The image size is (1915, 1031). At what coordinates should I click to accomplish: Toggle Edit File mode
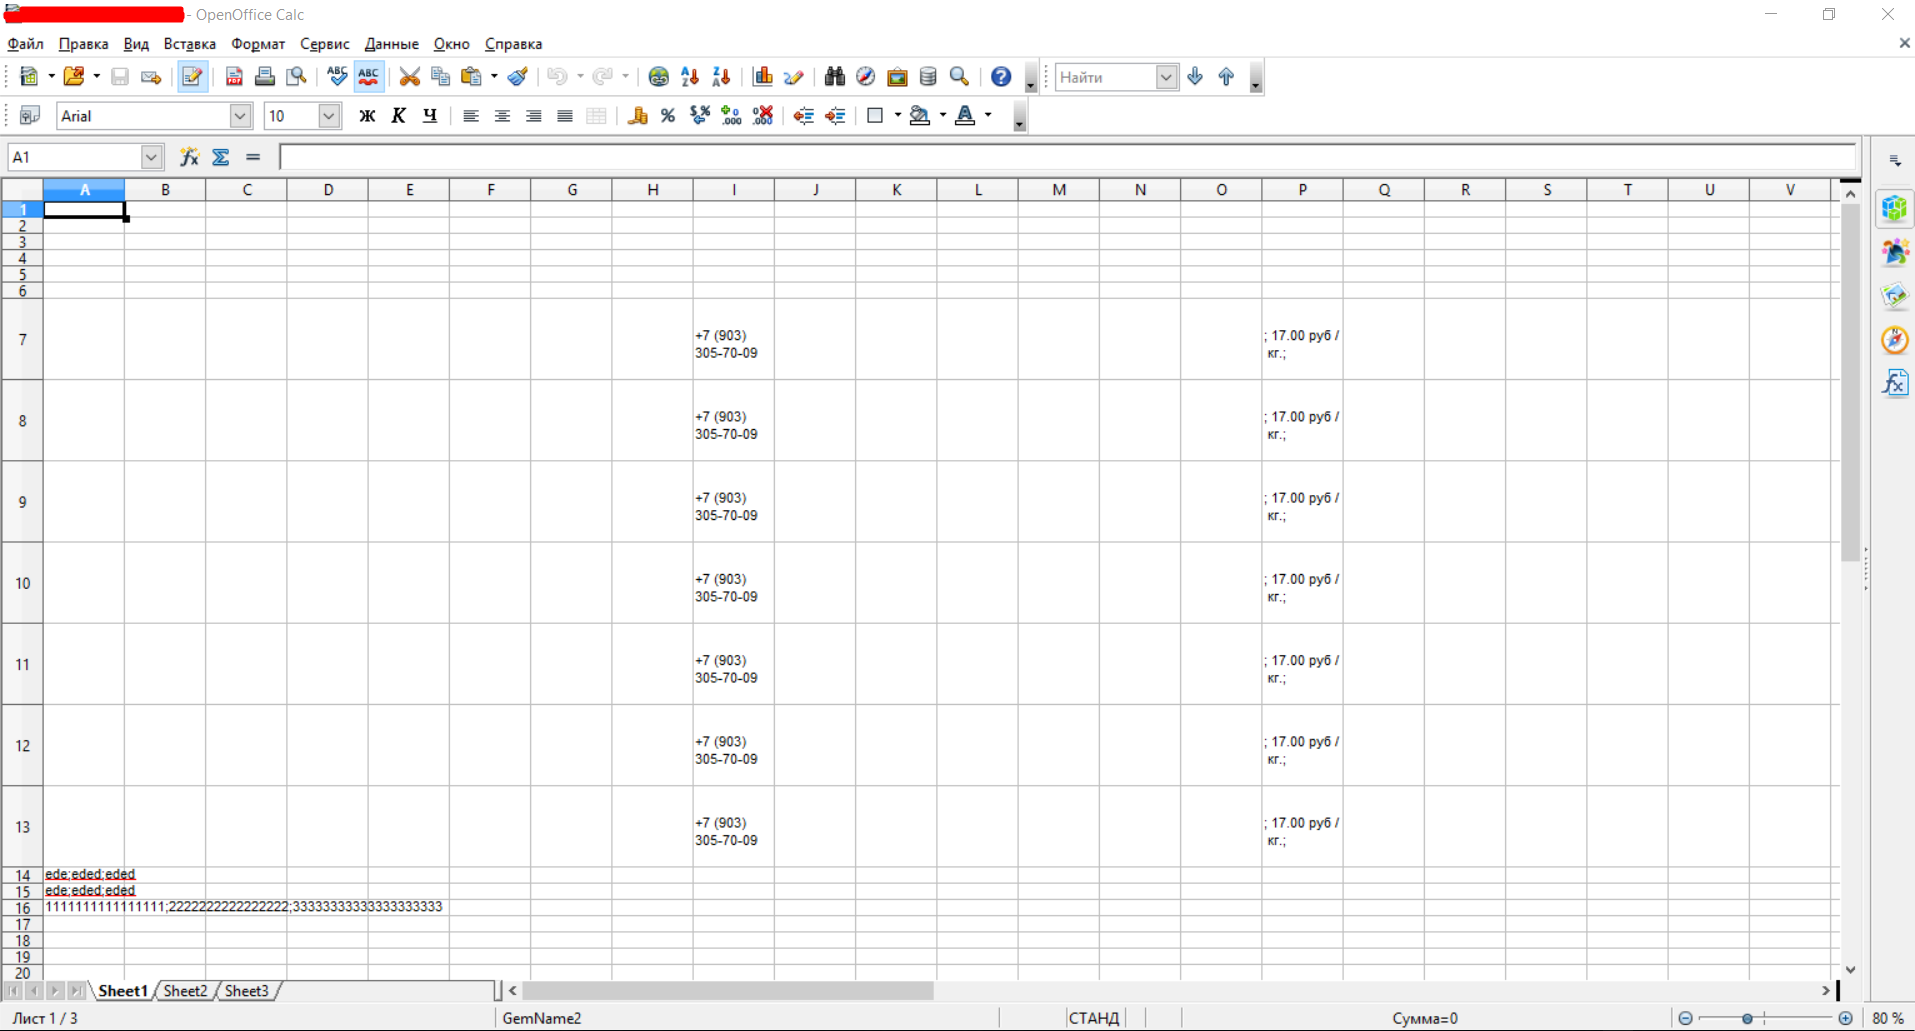(x=192, y=77)
